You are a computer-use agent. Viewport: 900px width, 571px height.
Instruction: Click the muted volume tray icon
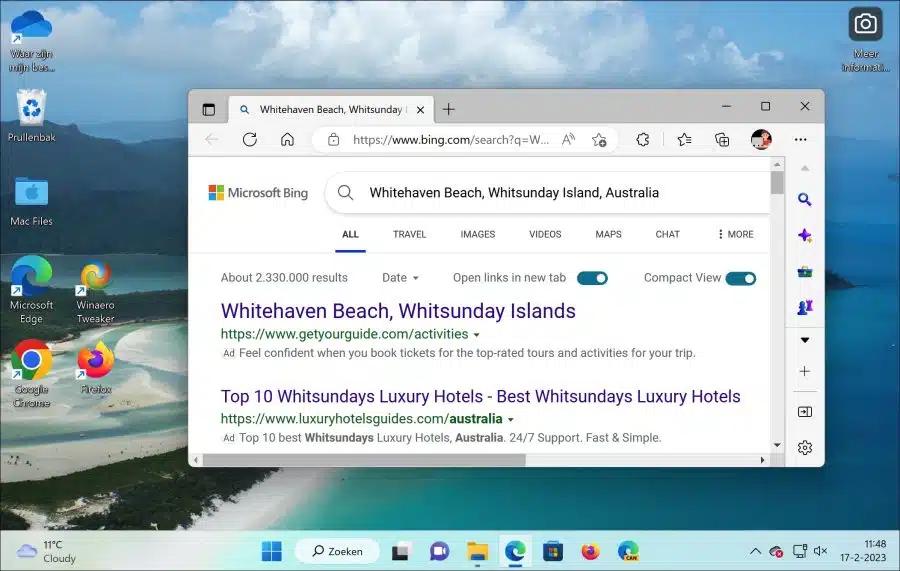pyautogui.click(x=820, y=551)
